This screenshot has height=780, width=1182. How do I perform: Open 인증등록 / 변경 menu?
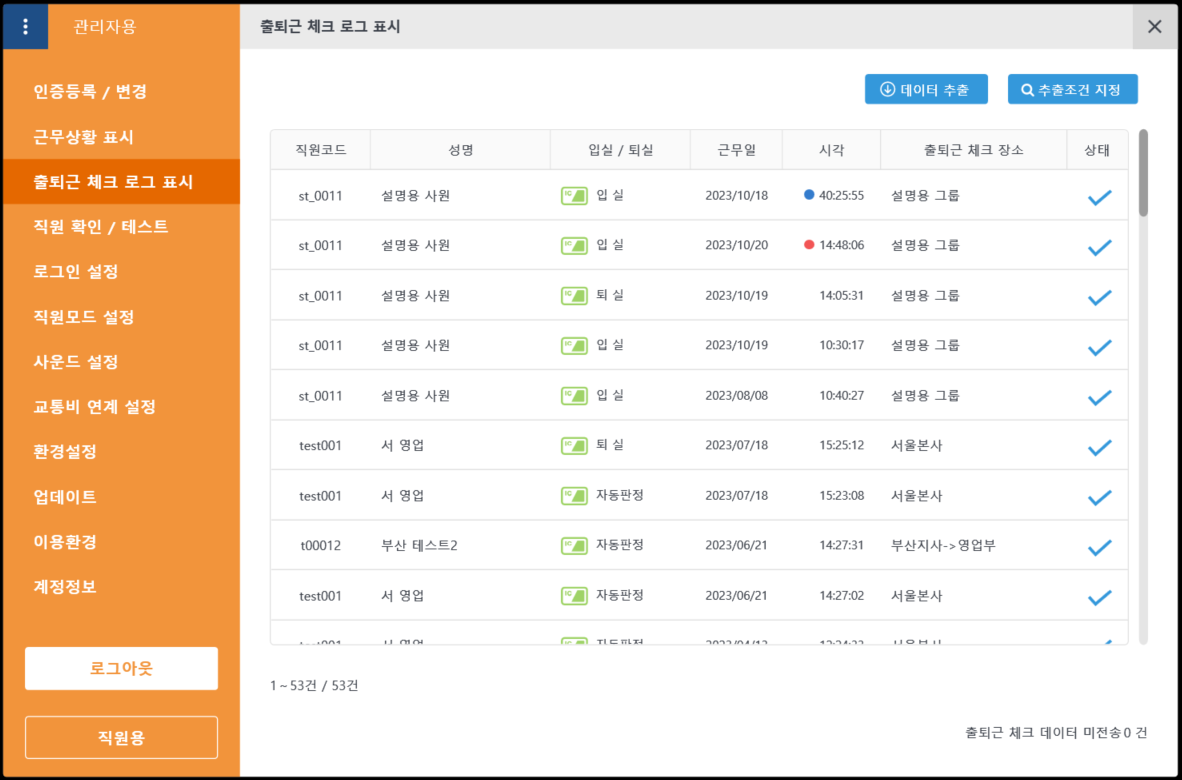pos(90,92)
